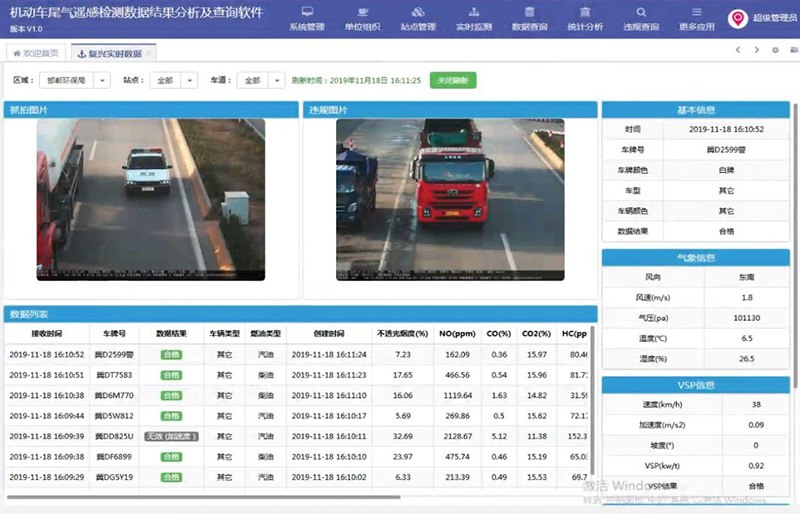
Task: Expand the 站点 site dropdown
Action: (x=190, y=80)
